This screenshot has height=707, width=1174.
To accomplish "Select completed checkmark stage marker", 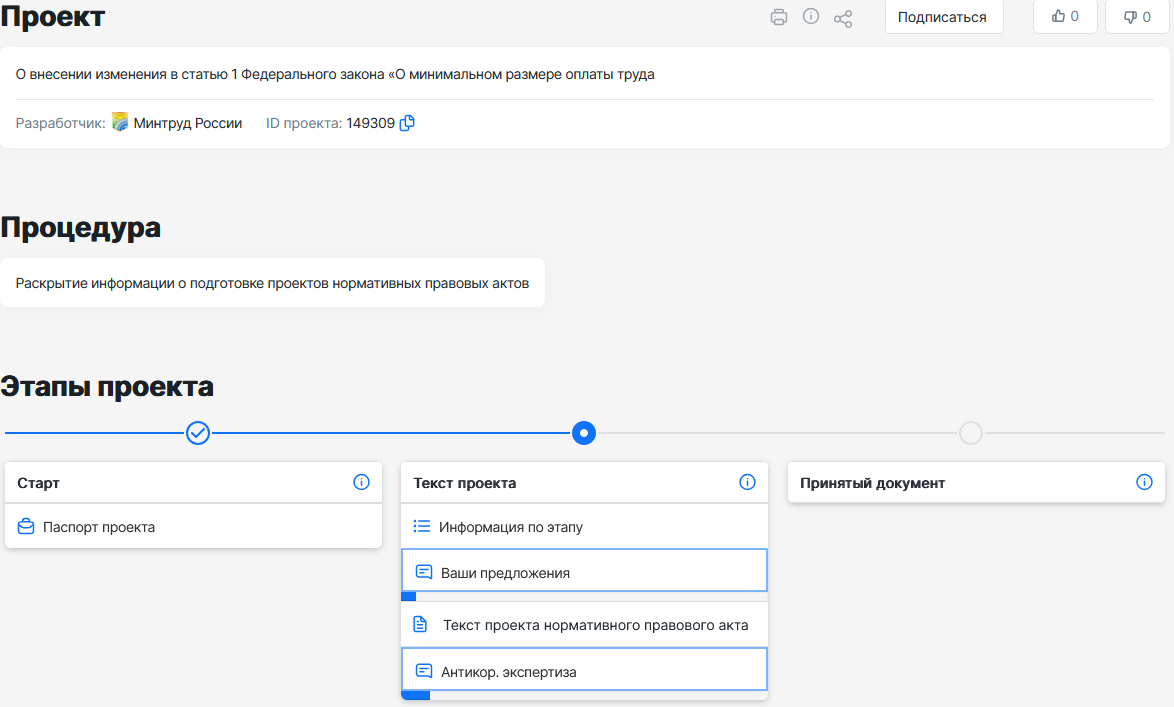I will [198, 433].
